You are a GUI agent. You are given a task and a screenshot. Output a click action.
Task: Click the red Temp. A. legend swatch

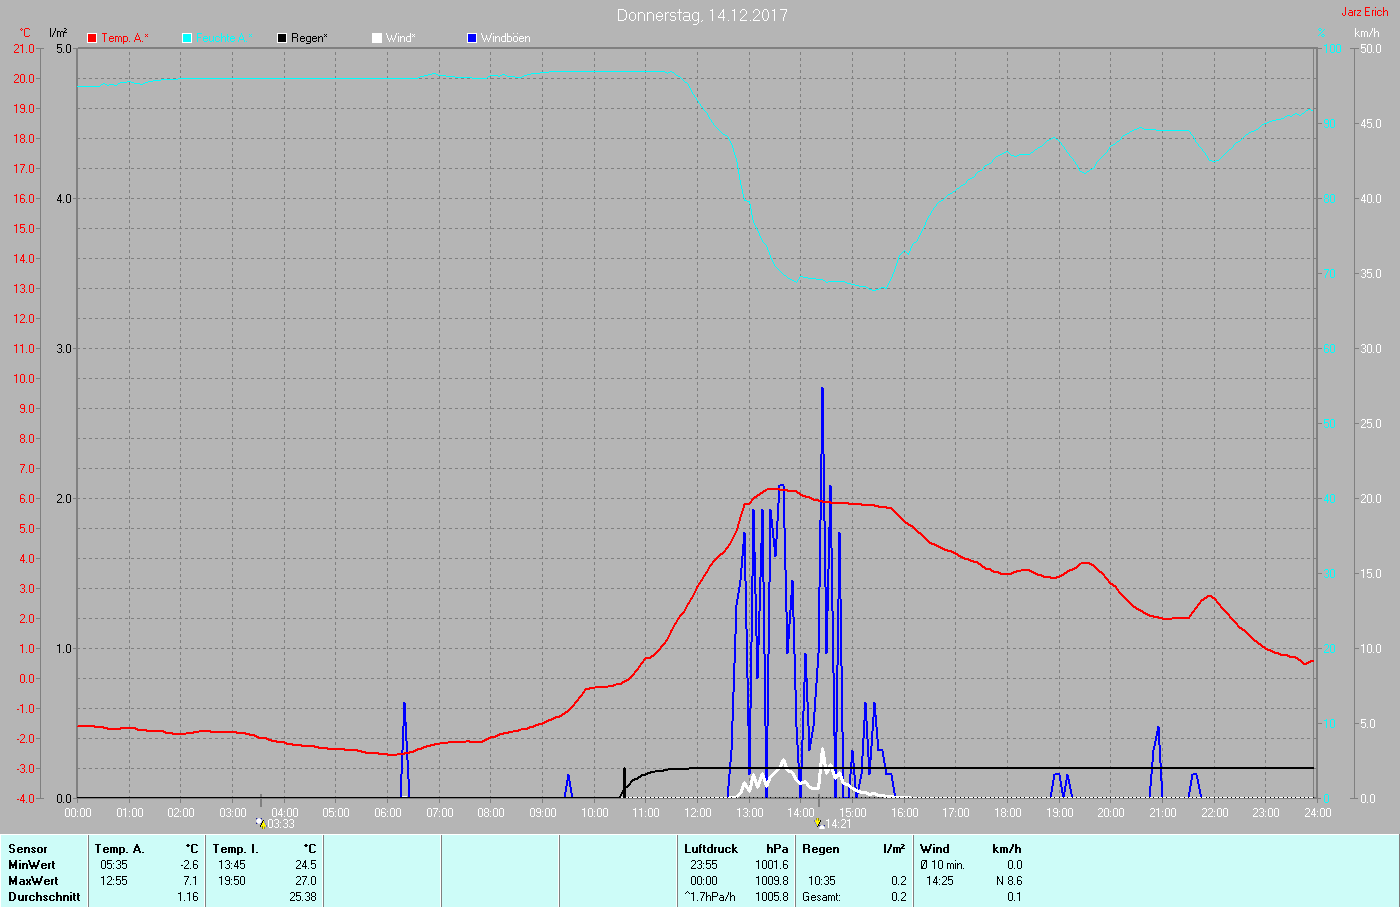click(x=92, y=38)
